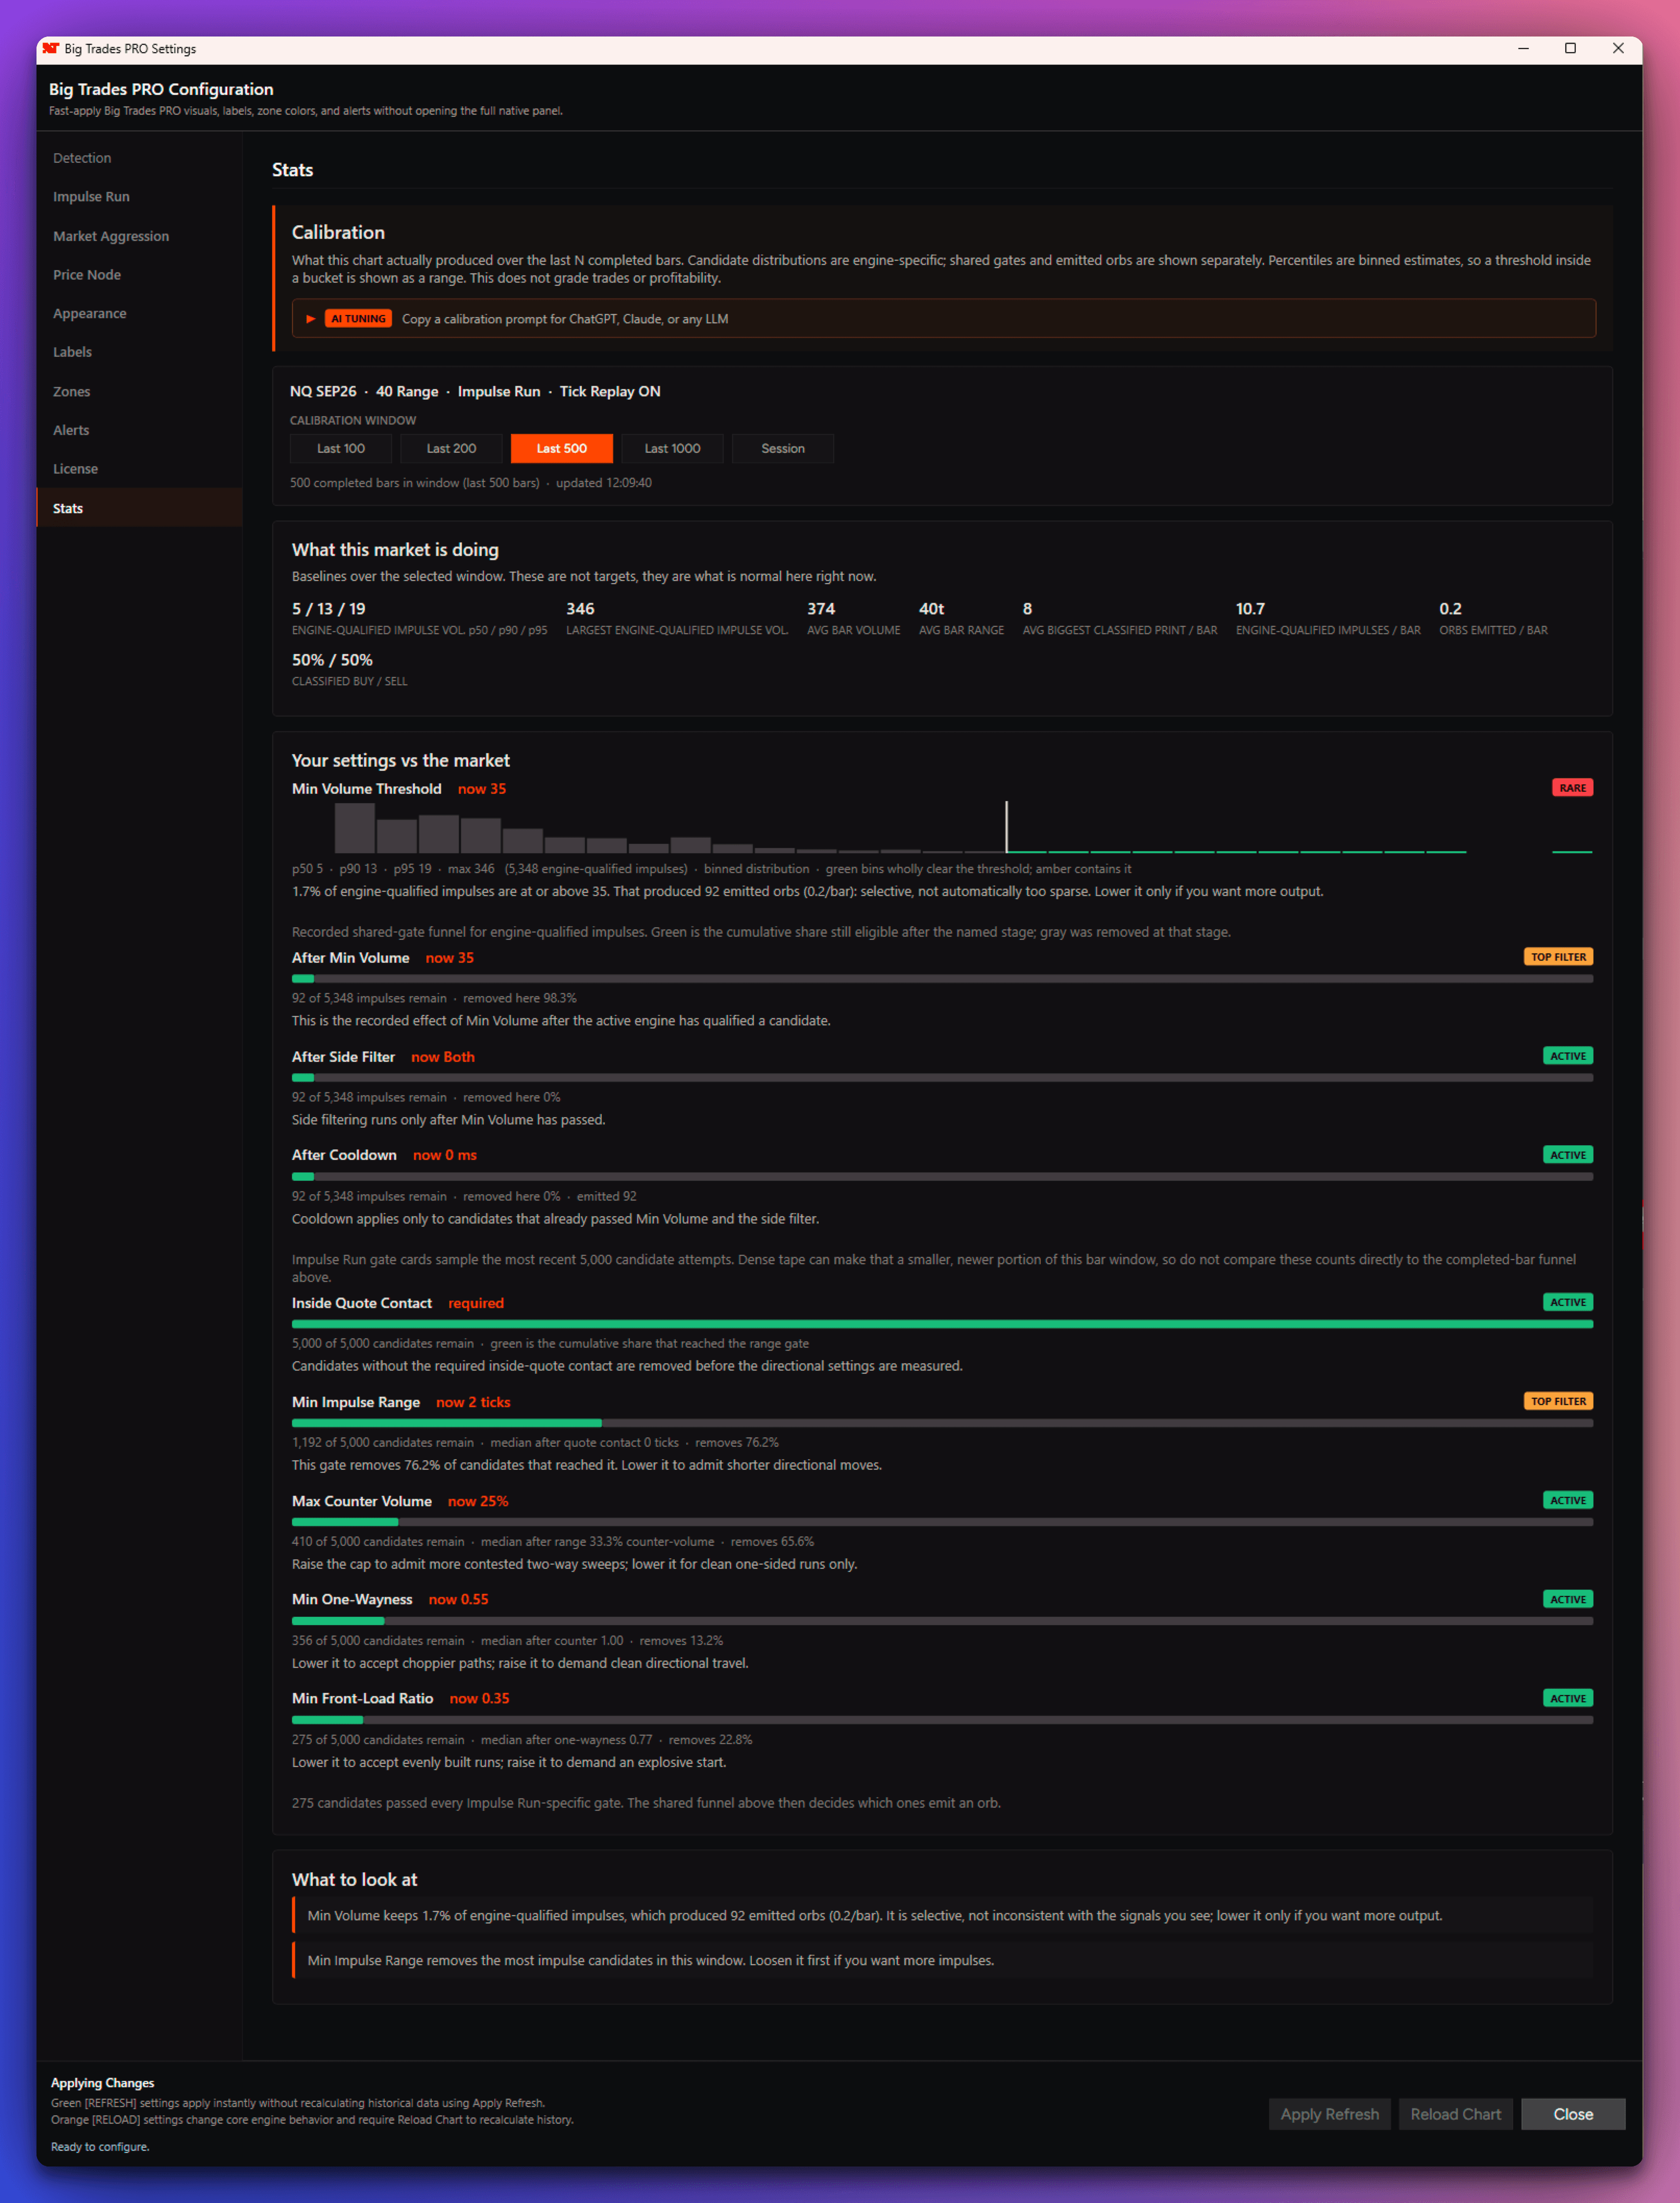The height and width of the screenshot is (2203, 1680).
Task: Click the ACTIVE badge for After Cooldown
Action: click(x=1567, y=1155)
